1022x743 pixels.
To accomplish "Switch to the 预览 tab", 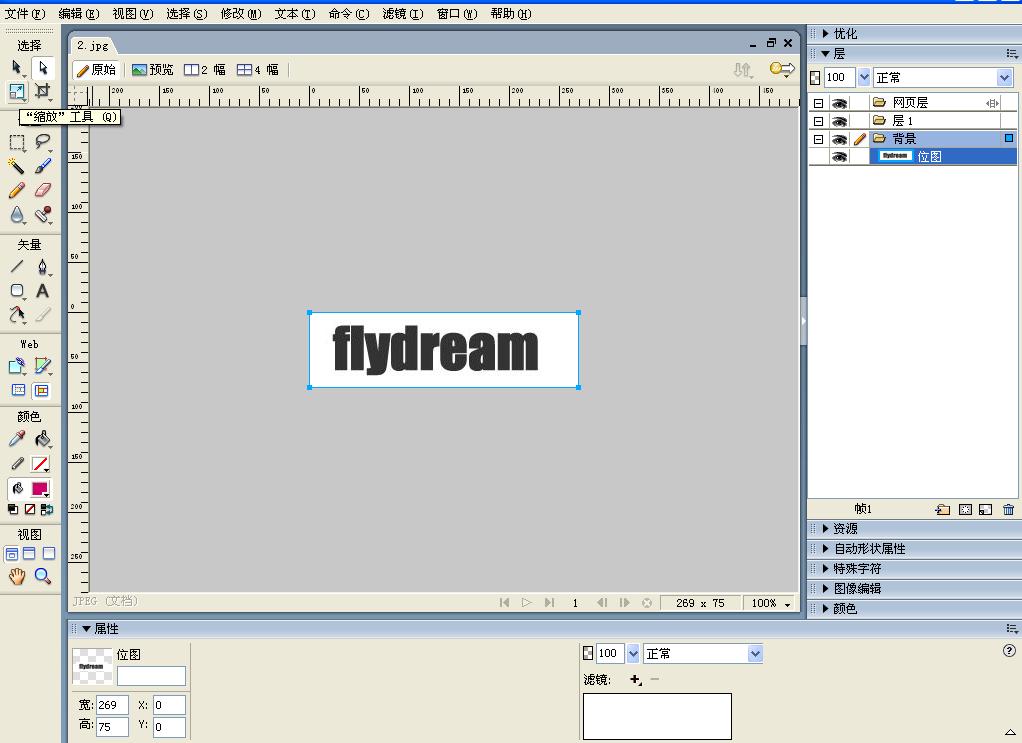I will point(153,70).
